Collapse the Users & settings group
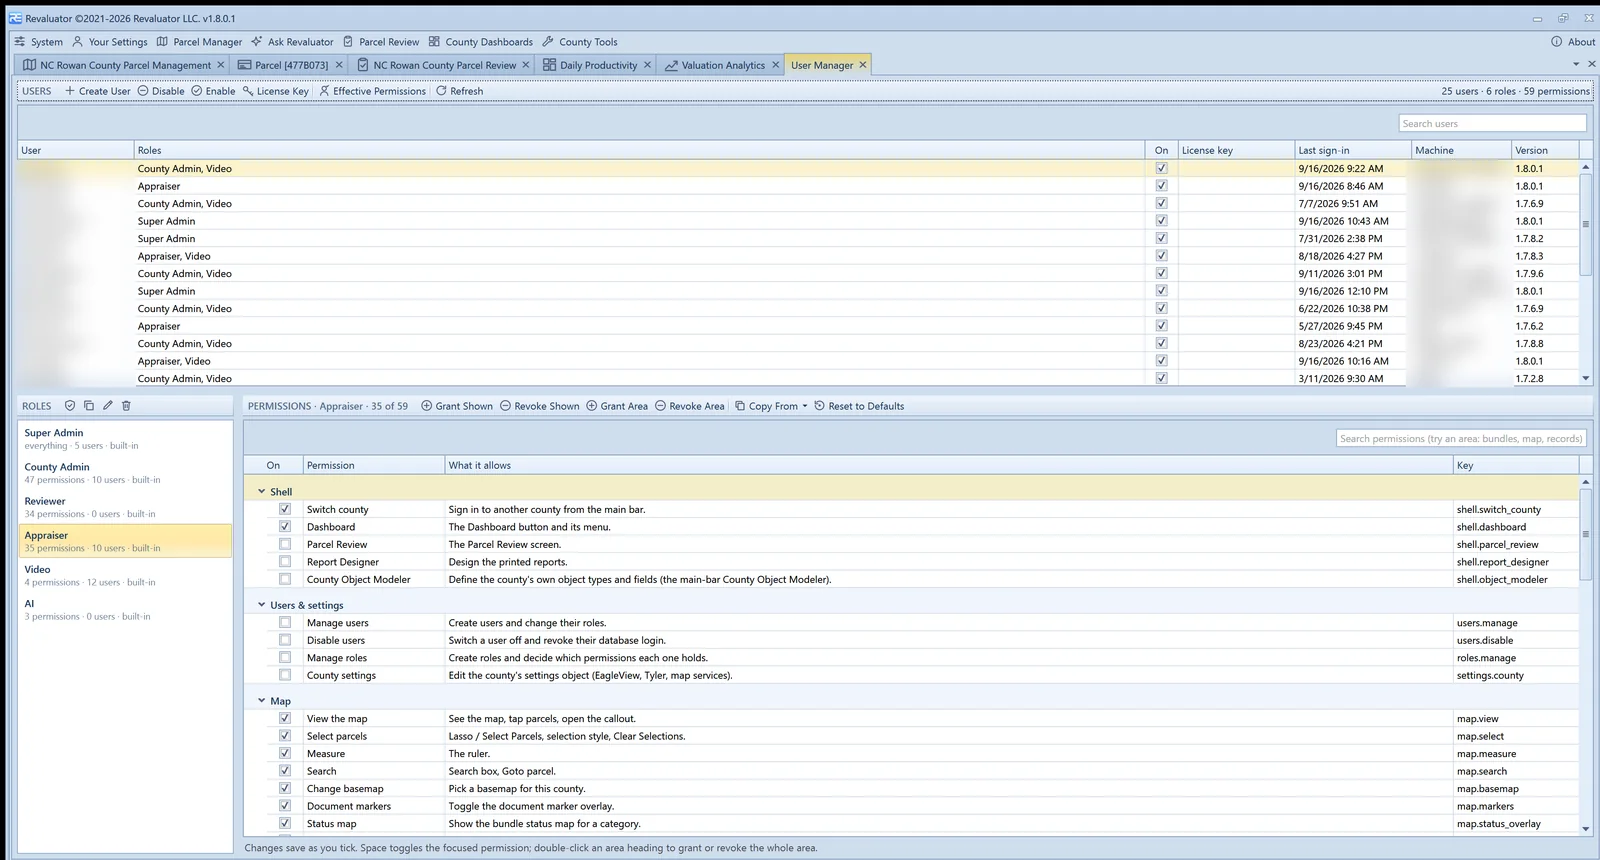The height and width of the screenshot is (860, 1600). (x=262, y=605)
